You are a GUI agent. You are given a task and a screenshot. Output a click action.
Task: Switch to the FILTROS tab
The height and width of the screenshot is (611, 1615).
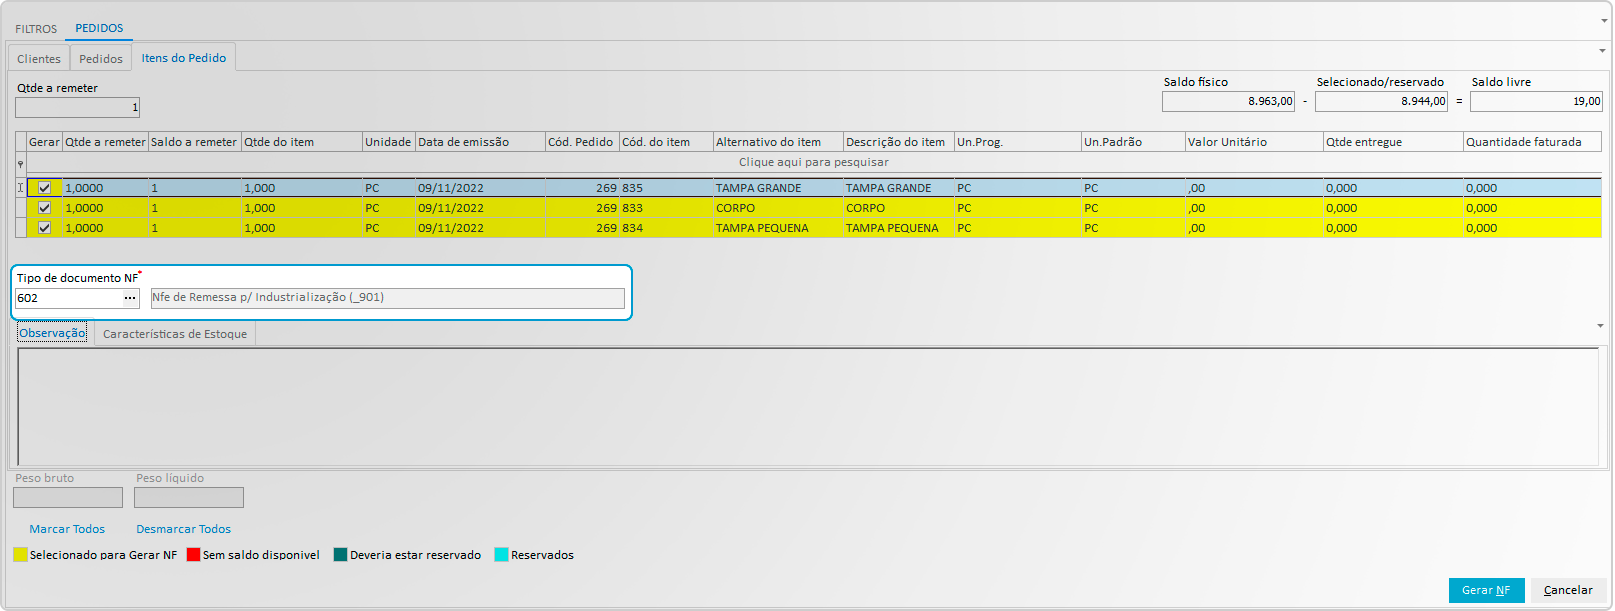pyautogui.click(x=36, y=29)
